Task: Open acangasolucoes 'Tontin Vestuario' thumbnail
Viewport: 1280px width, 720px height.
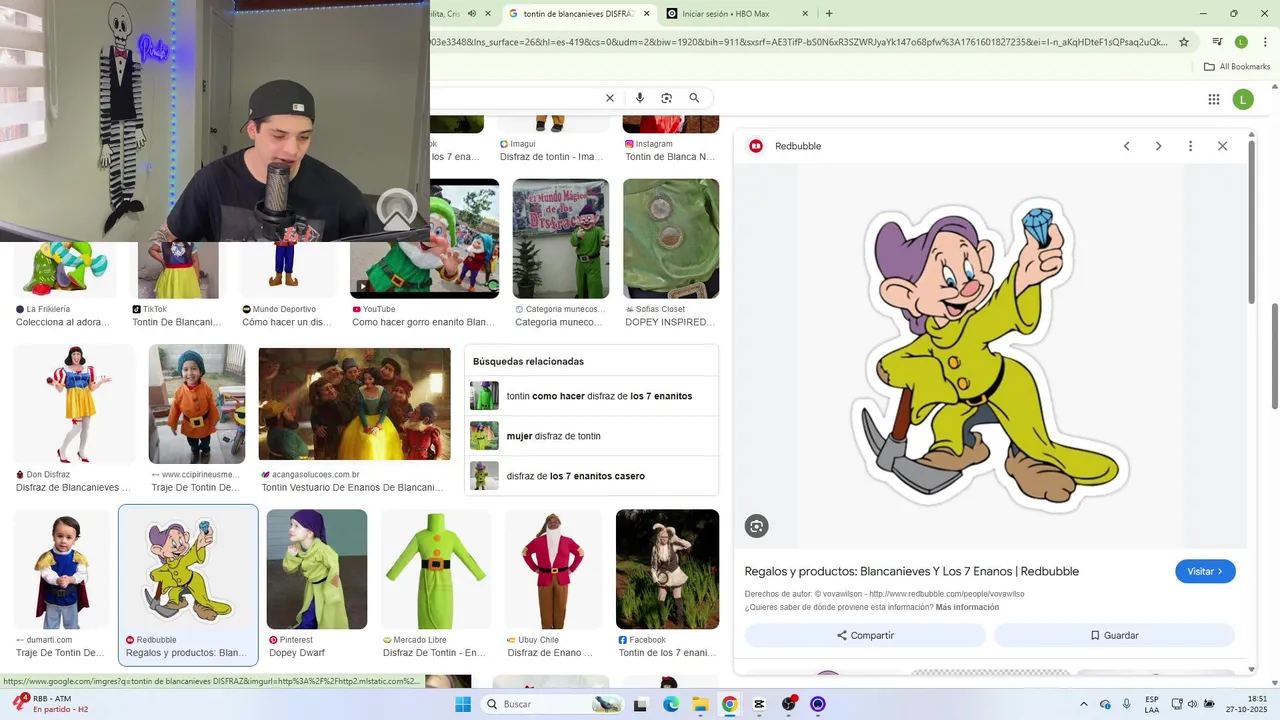Action: coord(355,404)
